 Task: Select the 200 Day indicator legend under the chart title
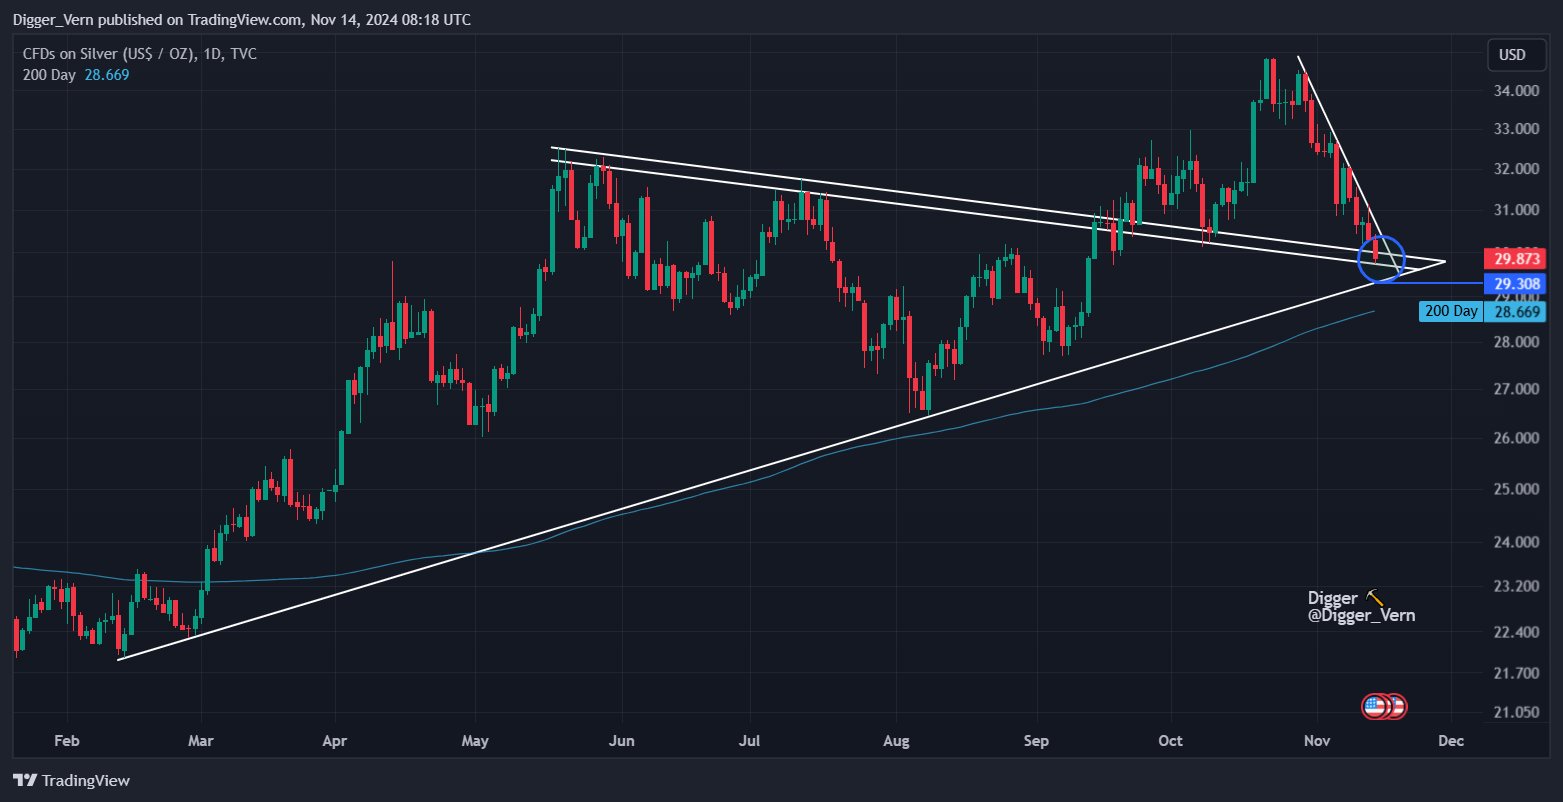76,75
